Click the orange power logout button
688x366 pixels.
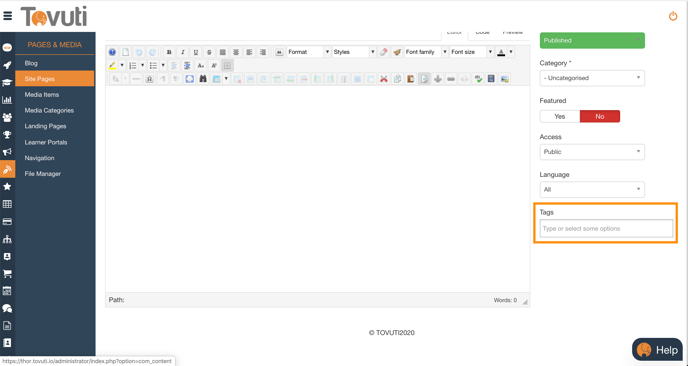673,16
